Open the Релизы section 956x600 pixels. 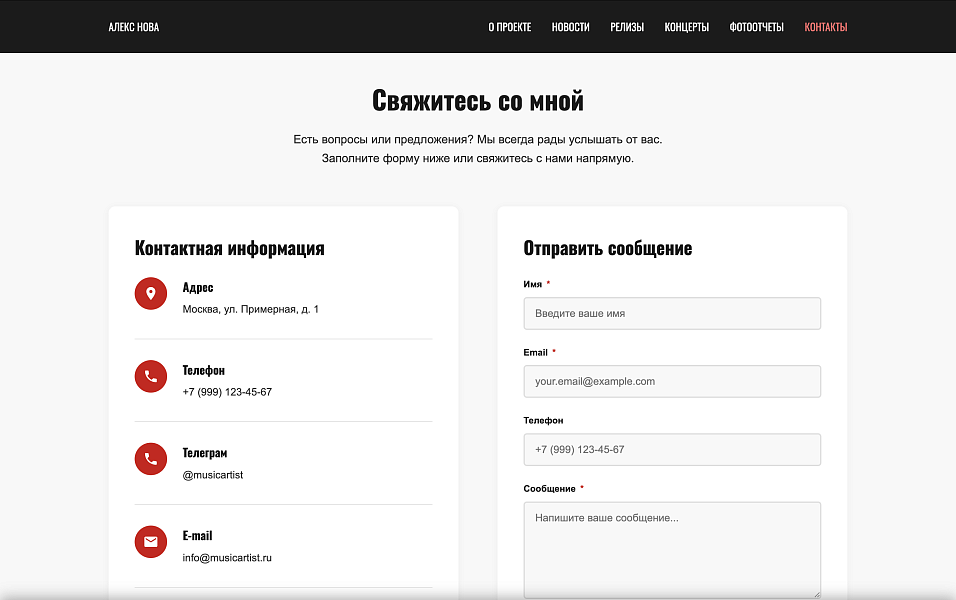coord(627,27)
